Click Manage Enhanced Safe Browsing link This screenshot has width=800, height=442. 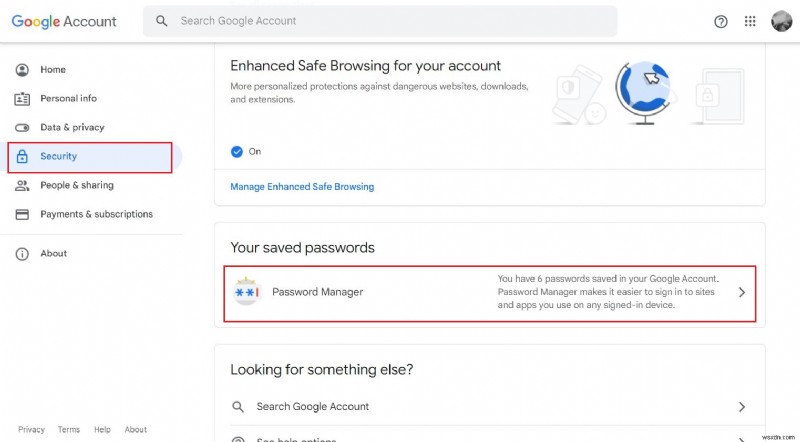coord(302,187)
